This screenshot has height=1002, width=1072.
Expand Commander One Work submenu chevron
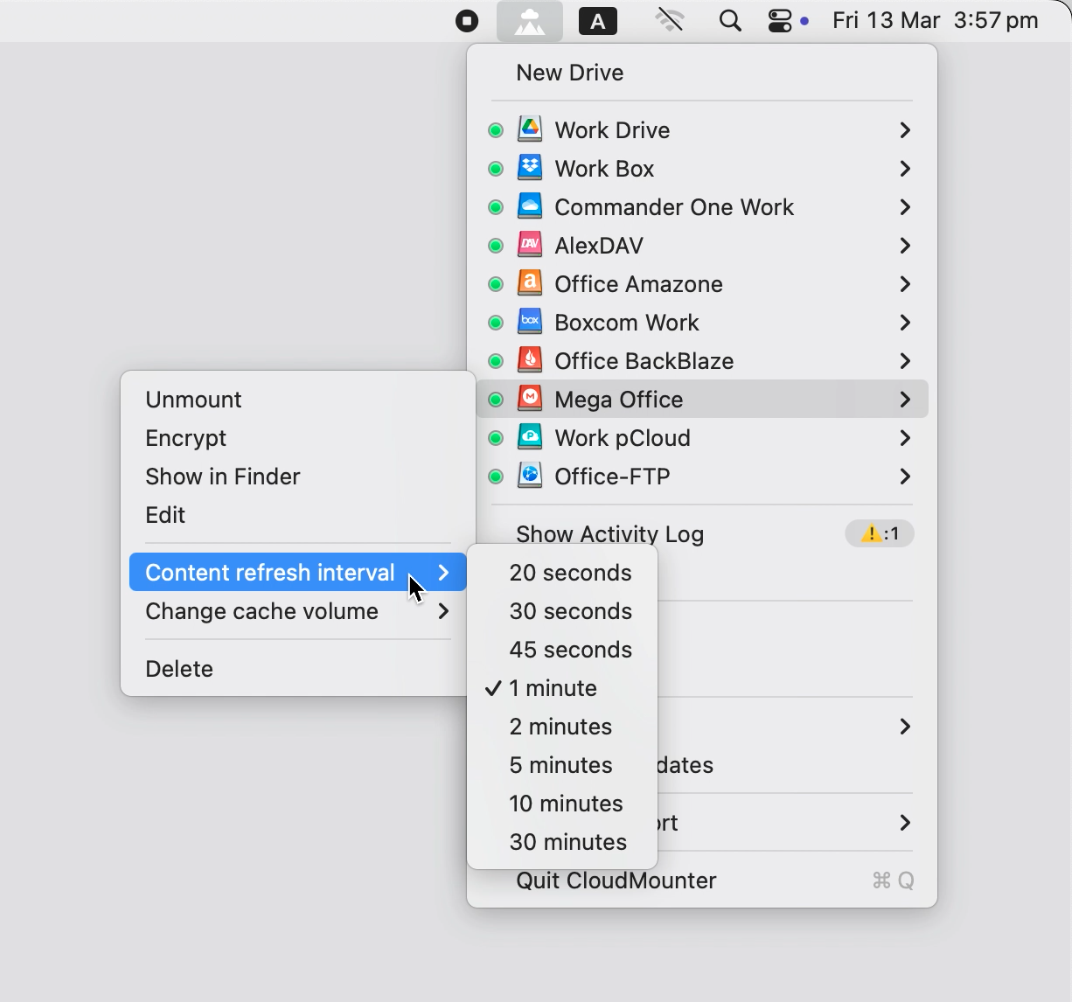click(904, 207)
